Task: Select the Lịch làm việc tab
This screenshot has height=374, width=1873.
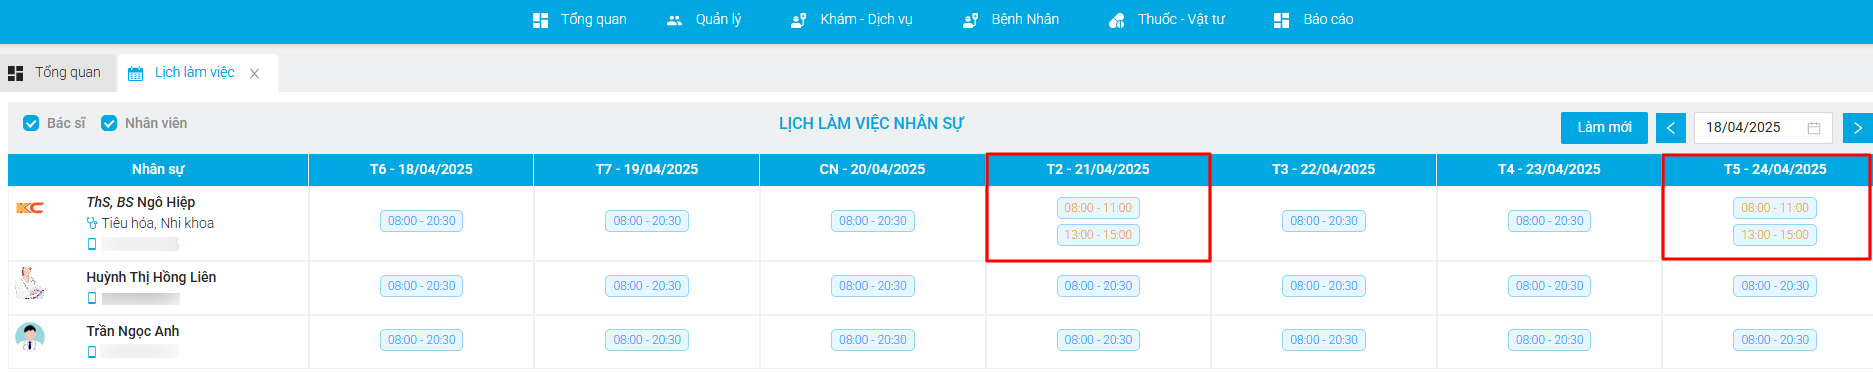Action: 197,72
